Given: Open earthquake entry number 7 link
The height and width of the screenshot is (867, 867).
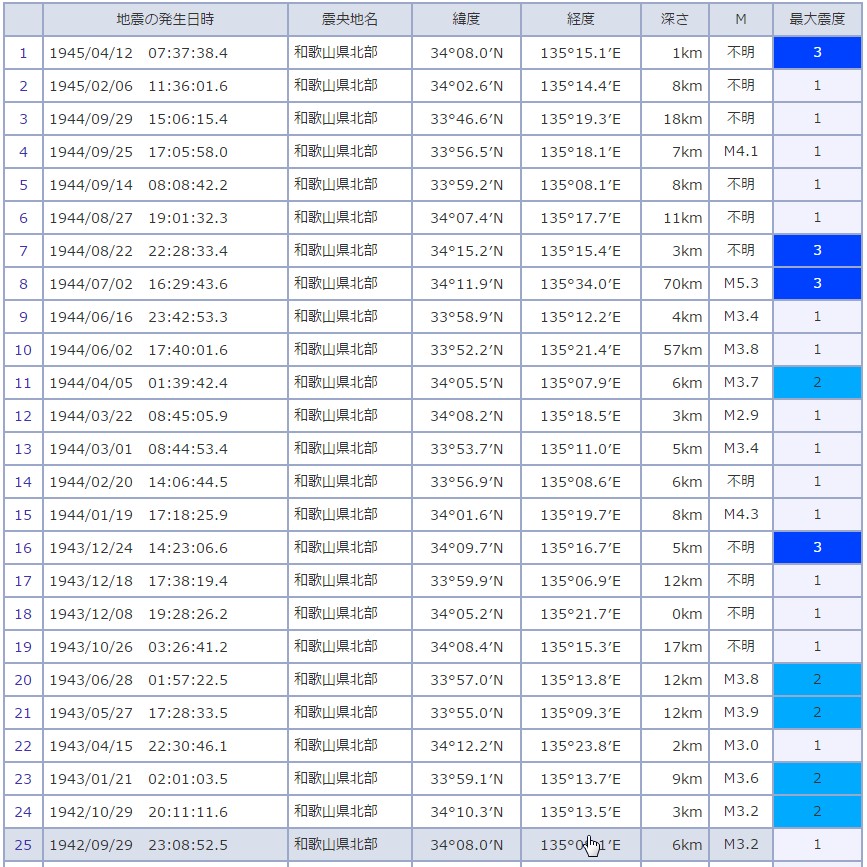Looking at the screenshot, I should click(23, 251).
